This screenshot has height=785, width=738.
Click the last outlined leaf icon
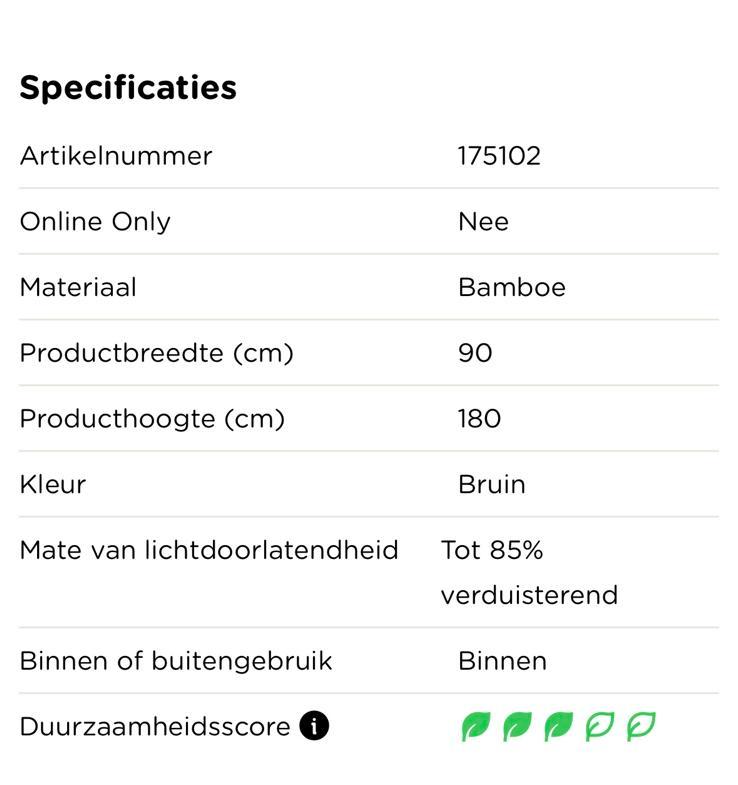640,726
